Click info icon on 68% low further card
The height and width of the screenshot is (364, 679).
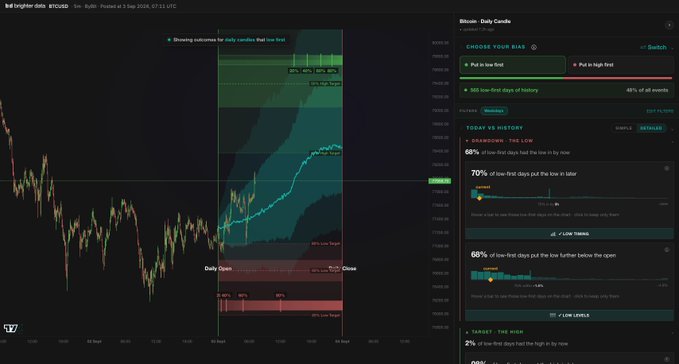tap(666, 250)
